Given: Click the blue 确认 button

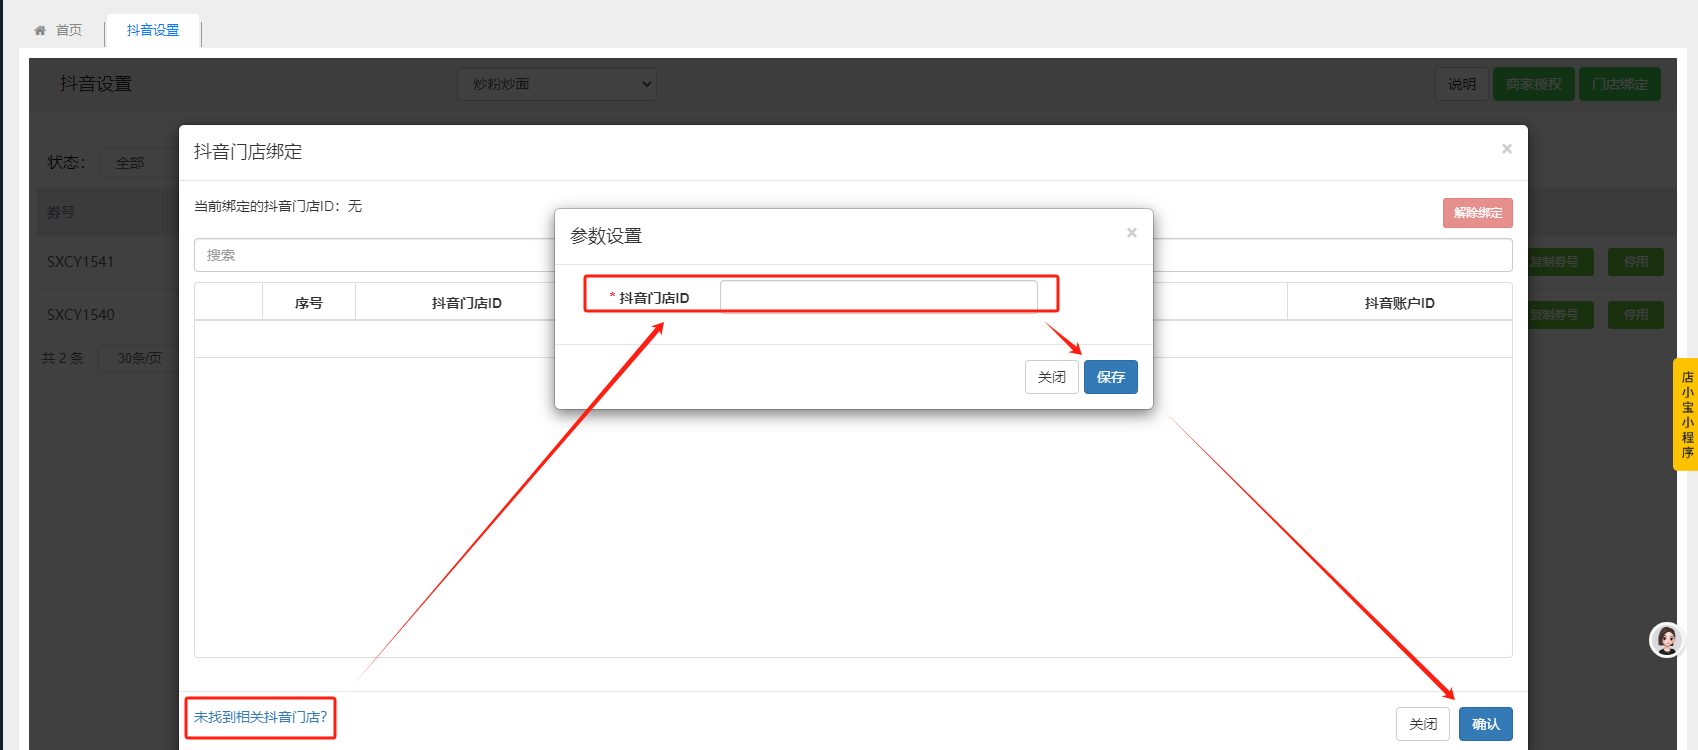Looking at the screenshot, I should coord(1486,724).
